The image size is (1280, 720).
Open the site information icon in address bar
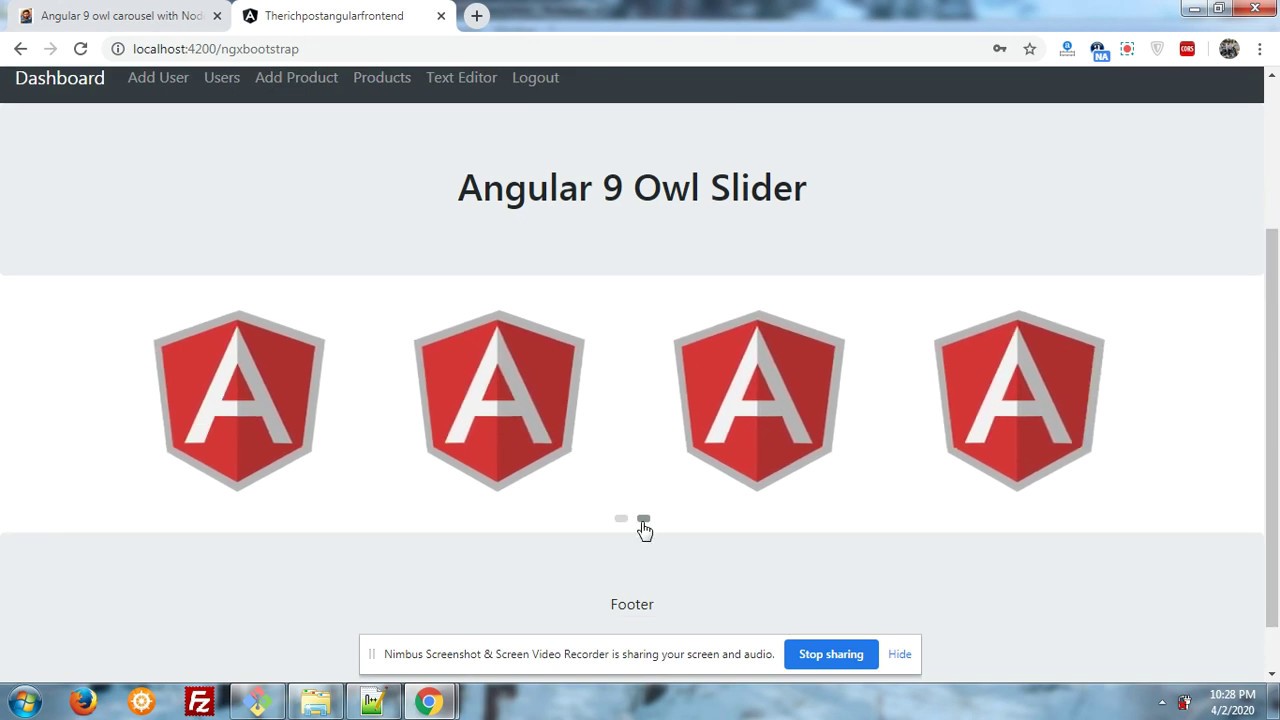(117, 48)
